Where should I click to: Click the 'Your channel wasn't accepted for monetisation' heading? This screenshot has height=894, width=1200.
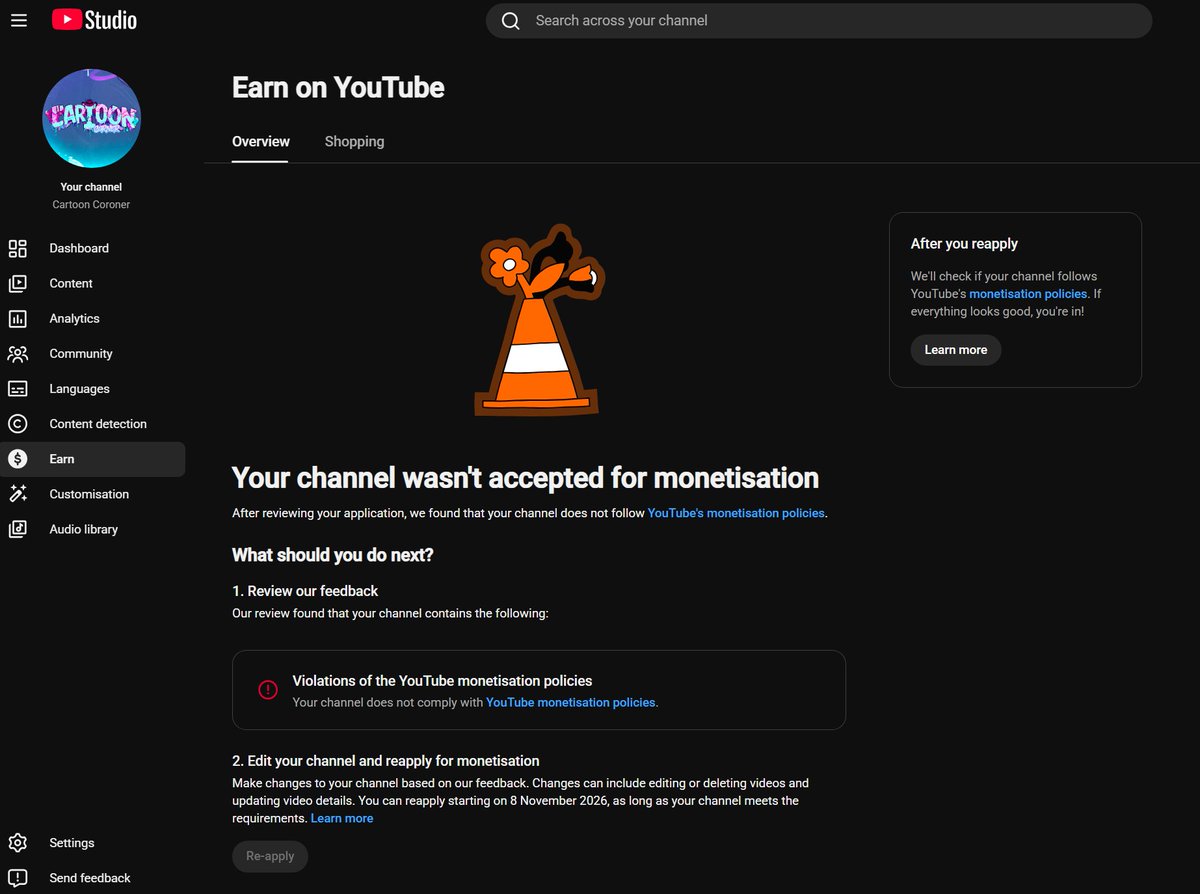pyautogui.click(x=525, y=478)
